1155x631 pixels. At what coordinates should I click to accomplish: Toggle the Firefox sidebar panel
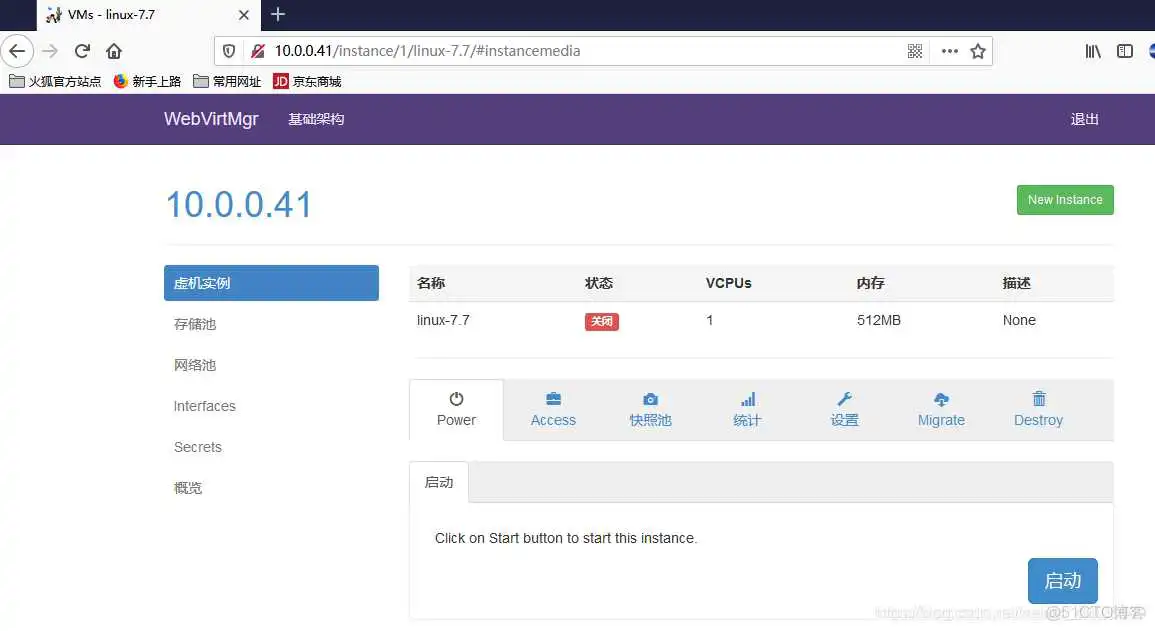tap(1125, 50)
